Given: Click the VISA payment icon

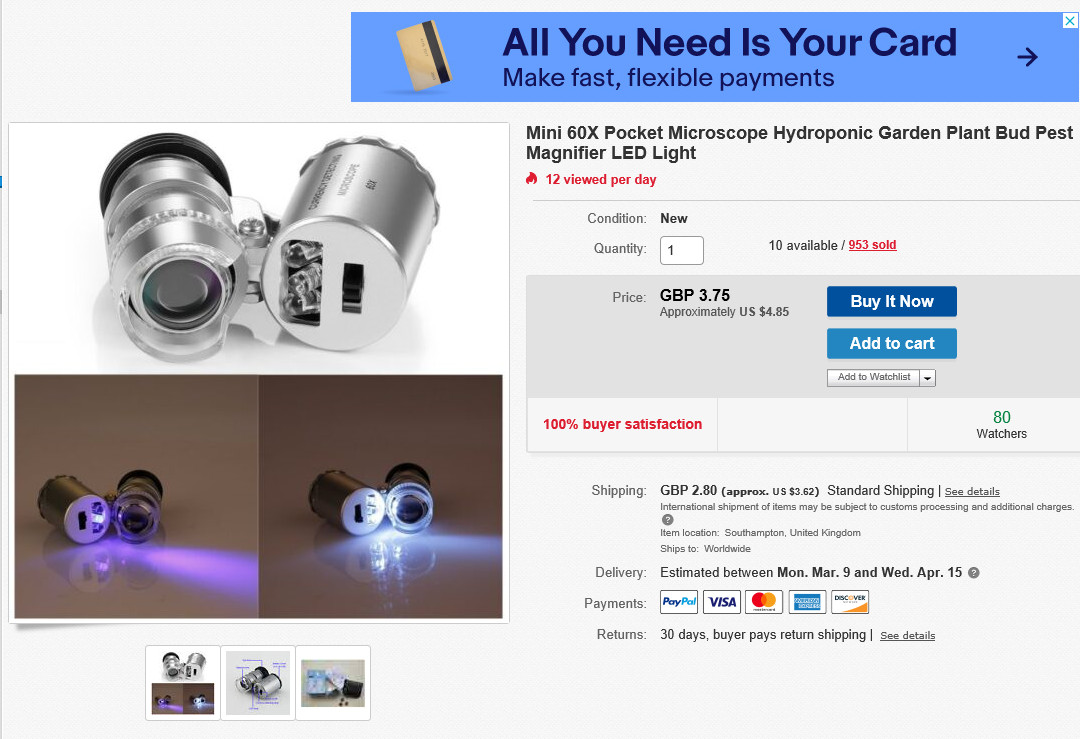Looking at the screenshot, I should (722, 602).
